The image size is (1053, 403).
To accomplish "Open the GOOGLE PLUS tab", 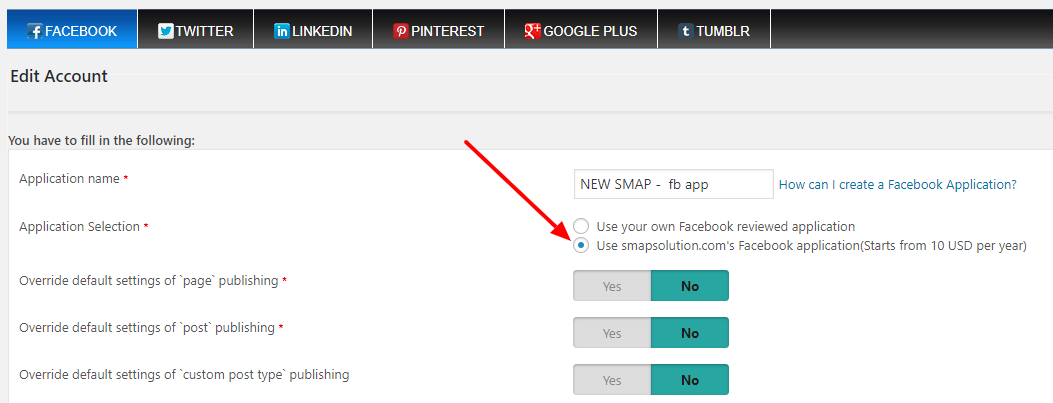I will pyautogui.click(x=581, y=29).
